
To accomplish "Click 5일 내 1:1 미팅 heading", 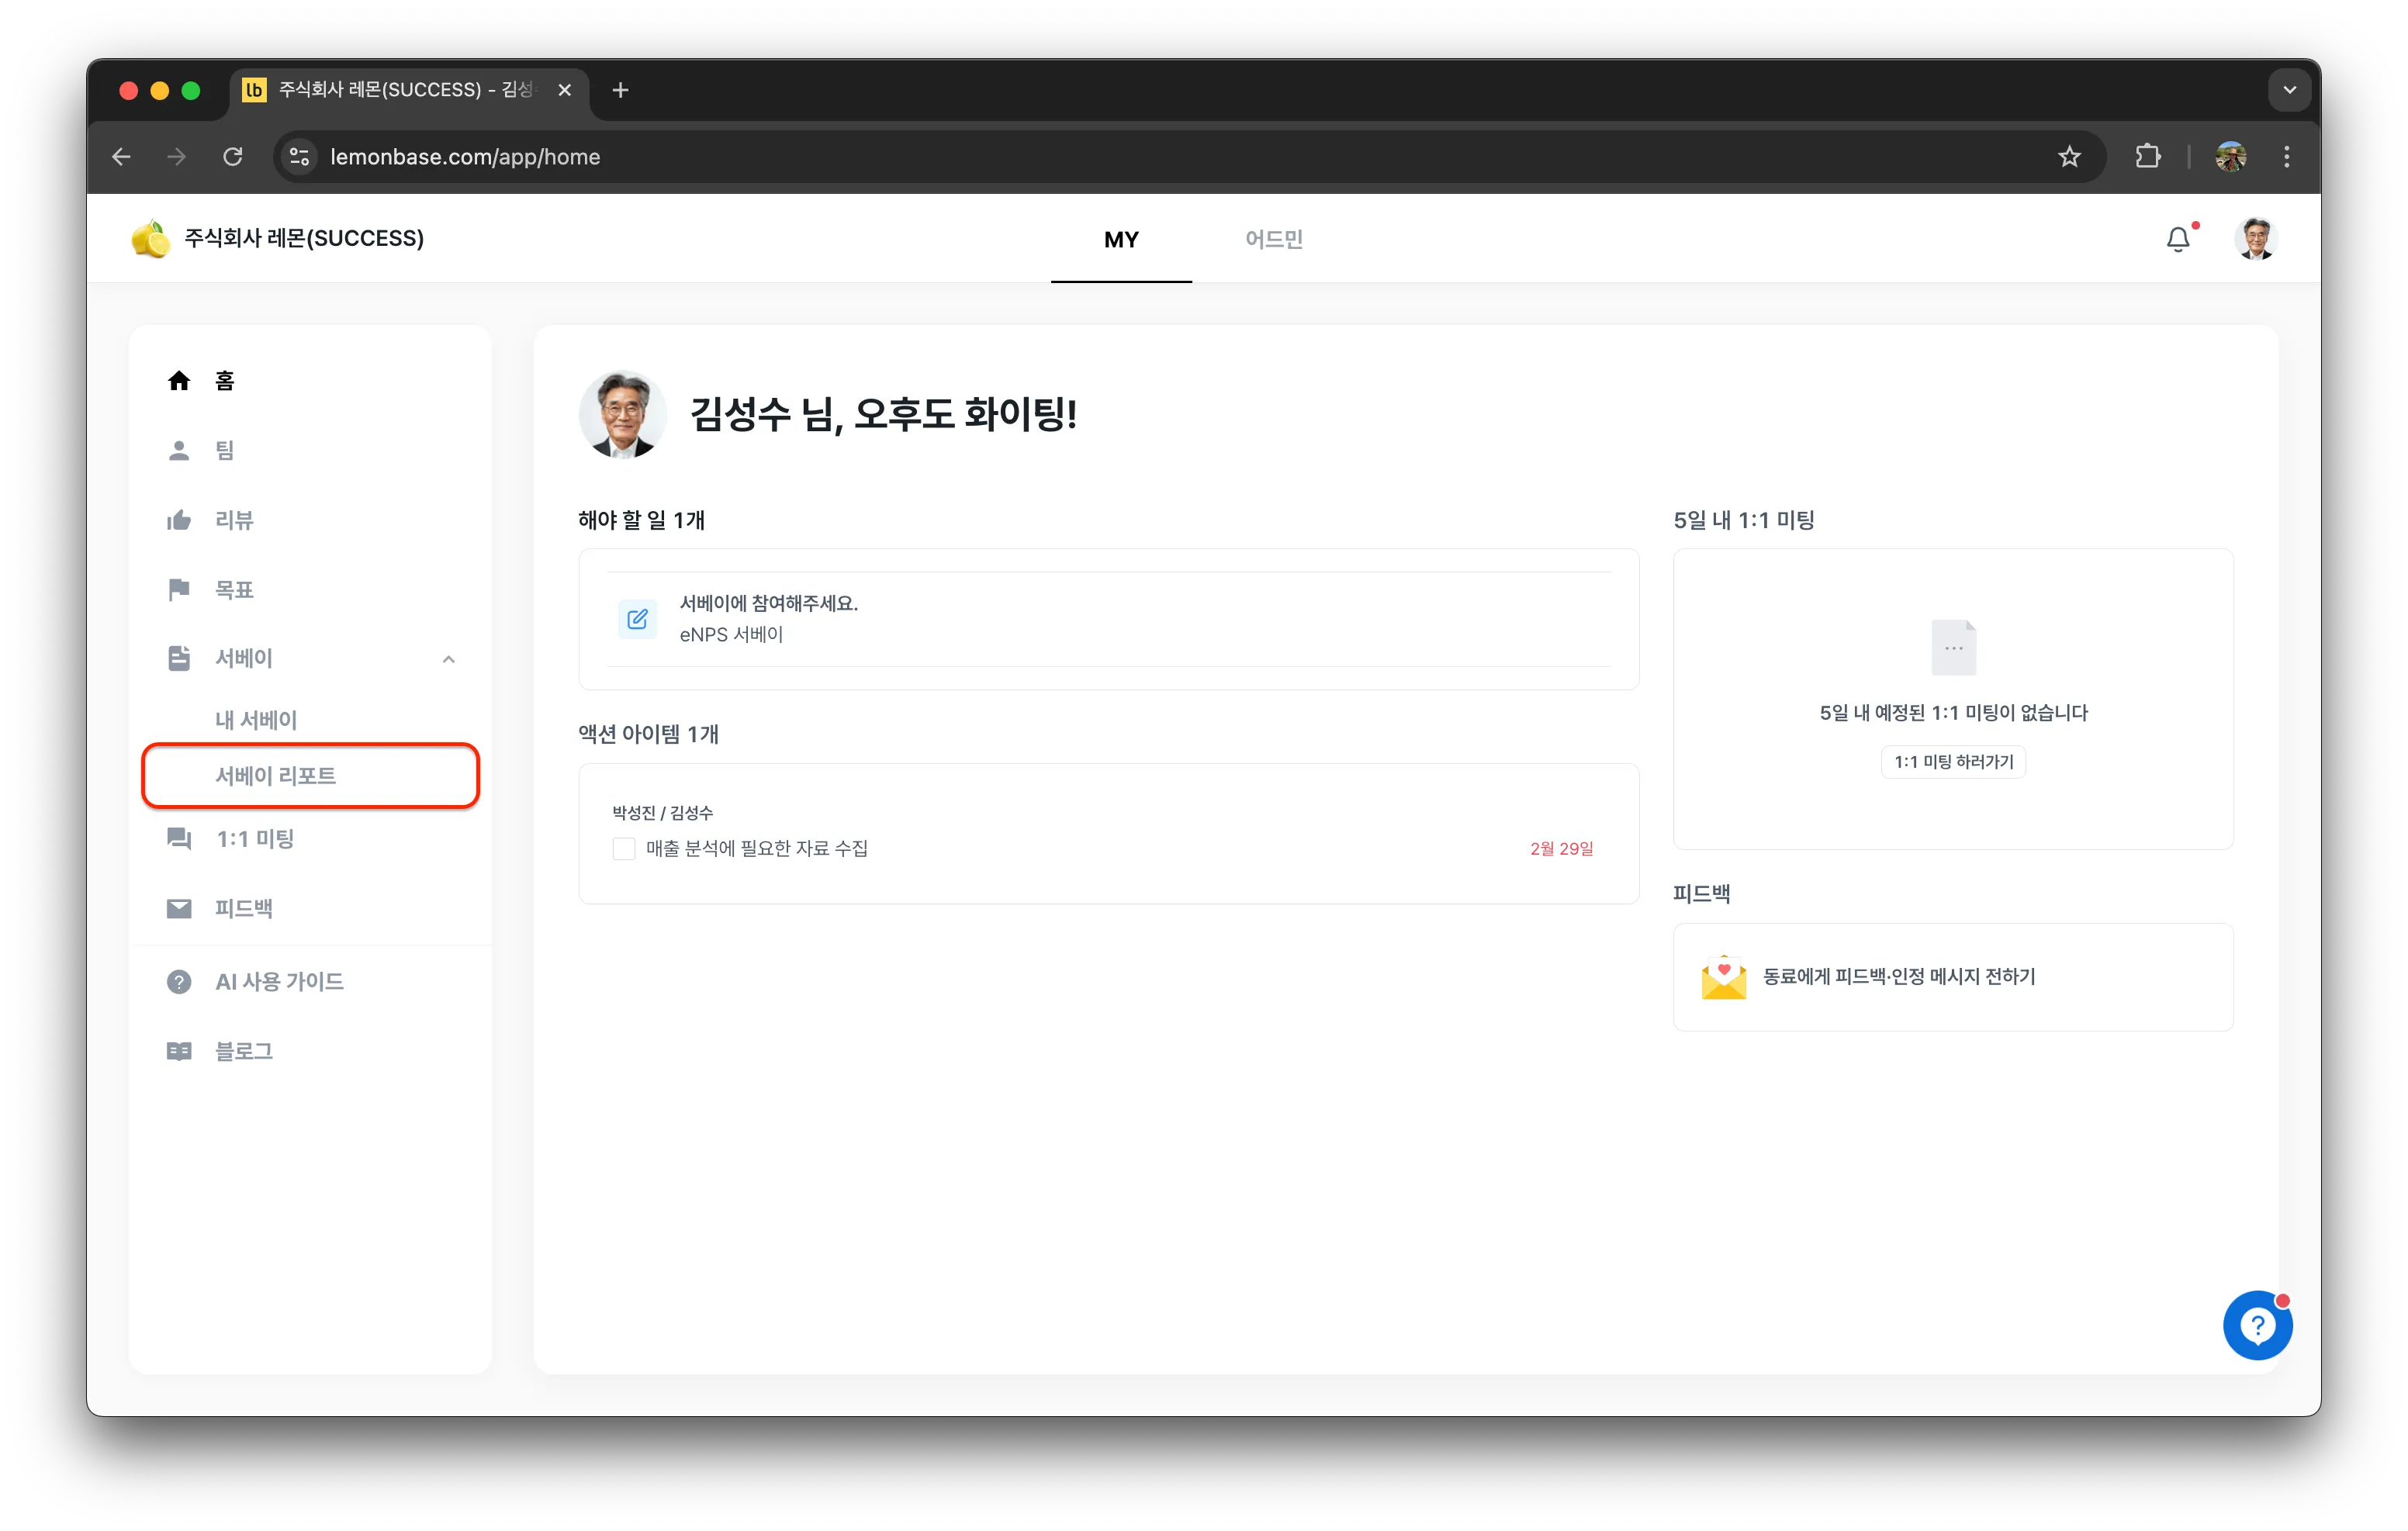I will pos(1744,520).
